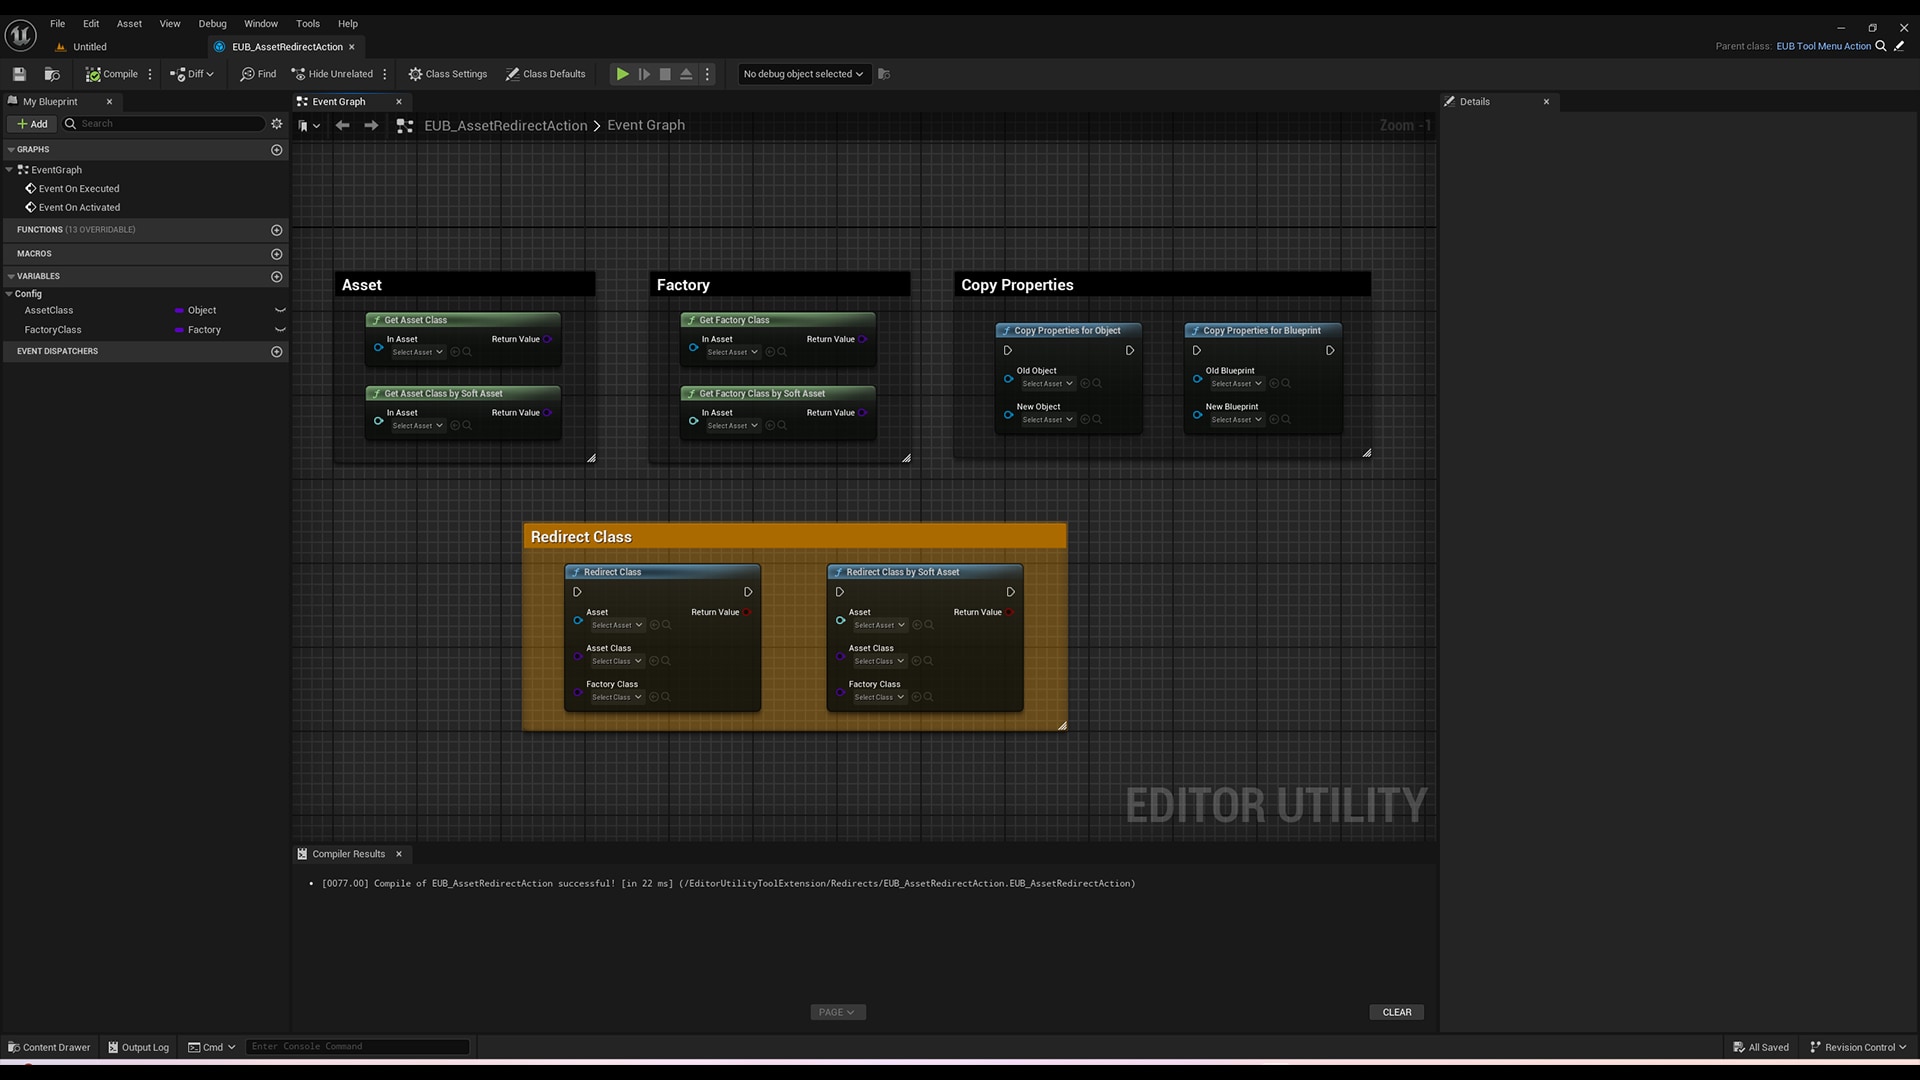Click the CLEAR button
The image size is (1920, 1080).
[x=1396, y=1012]
